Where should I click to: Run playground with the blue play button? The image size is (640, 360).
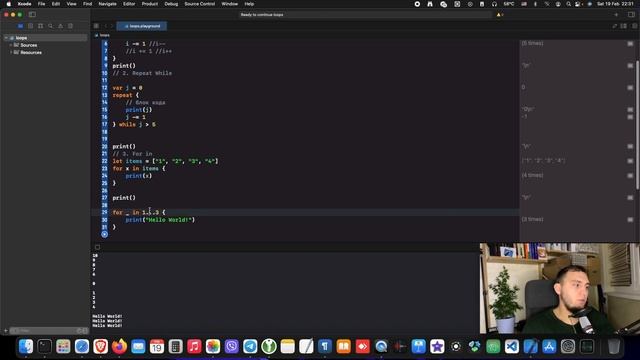104,234
